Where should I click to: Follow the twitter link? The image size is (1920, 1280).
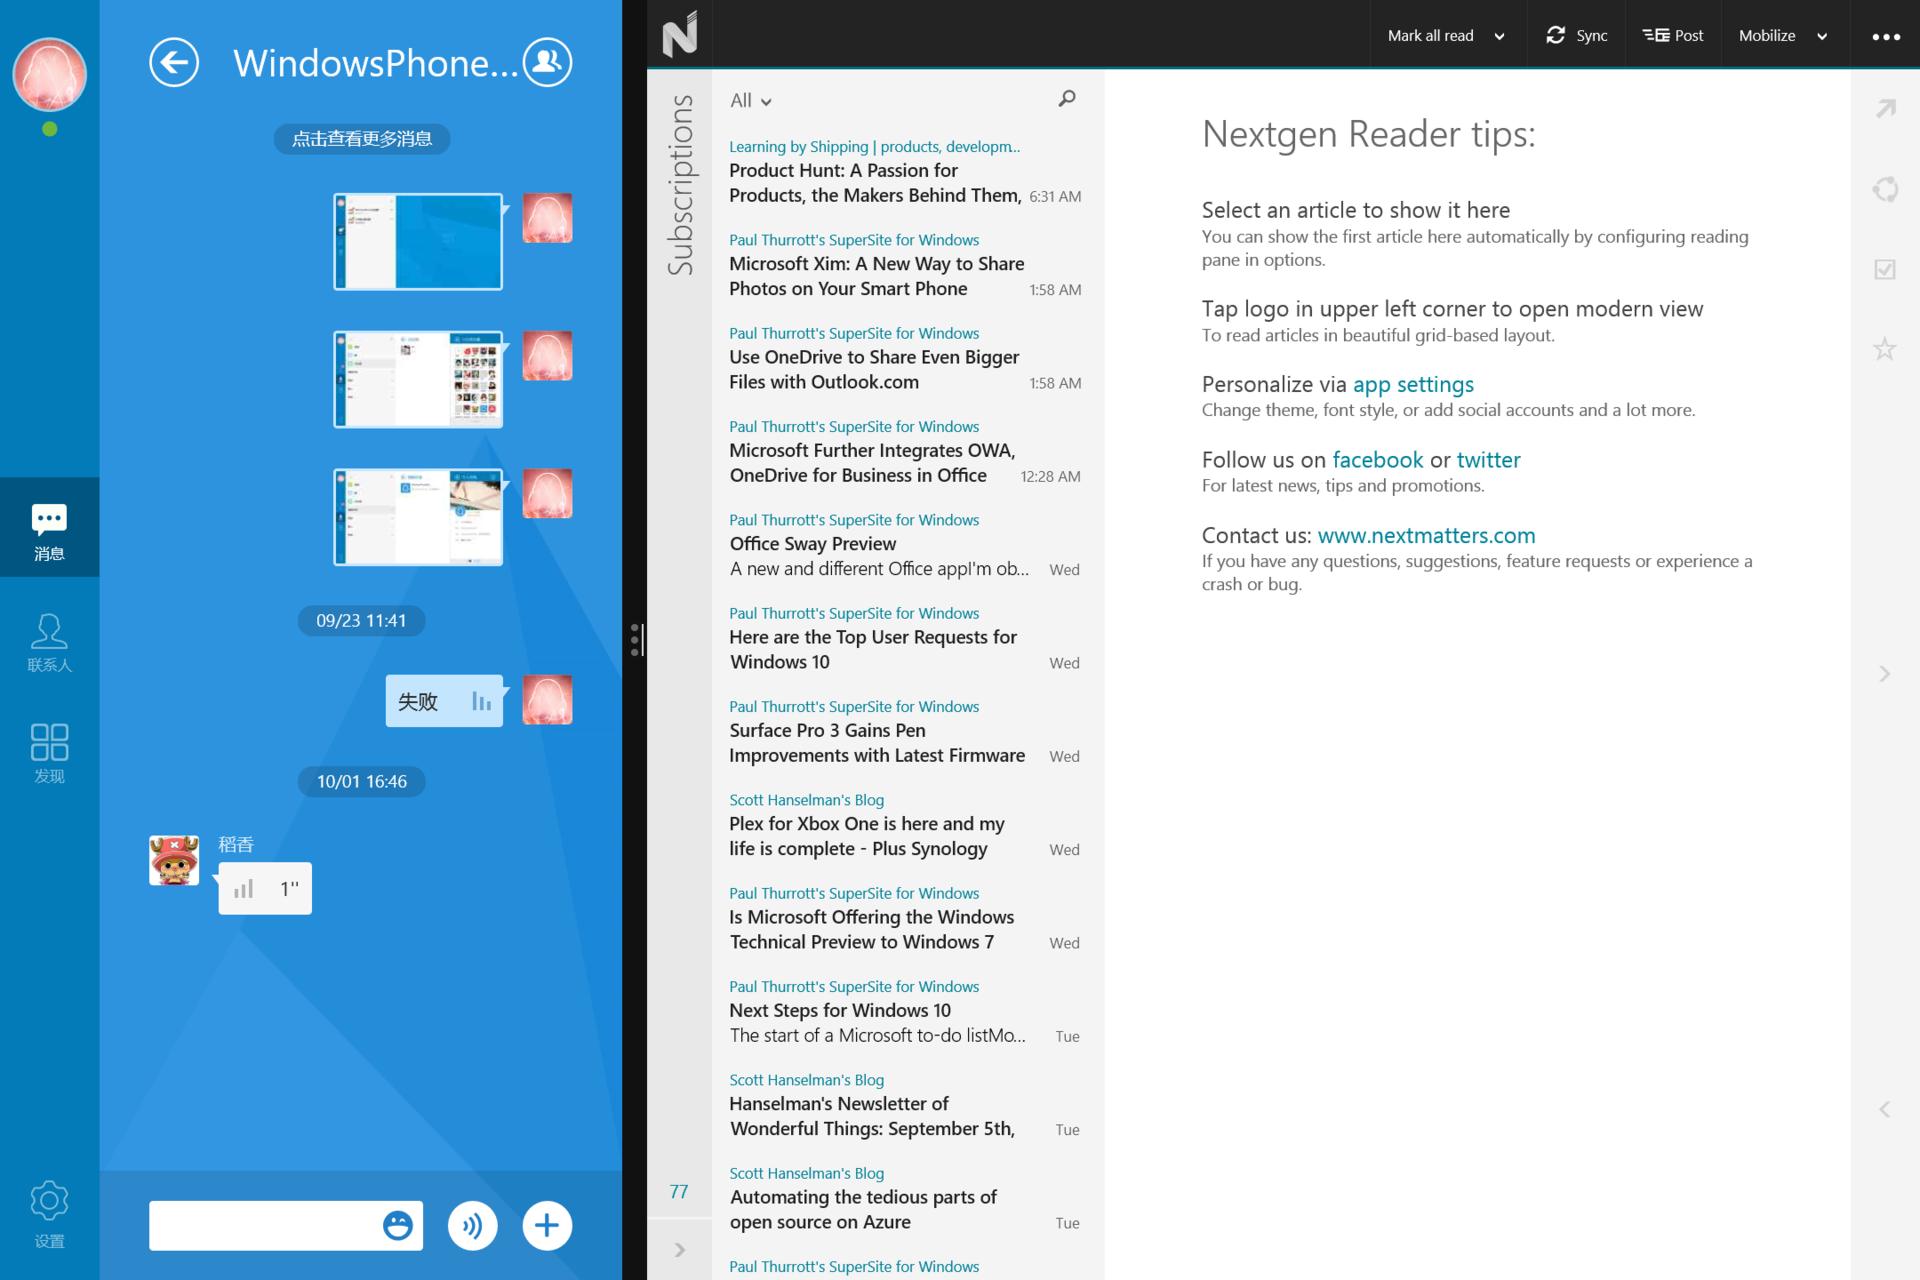click(1488, 460)
